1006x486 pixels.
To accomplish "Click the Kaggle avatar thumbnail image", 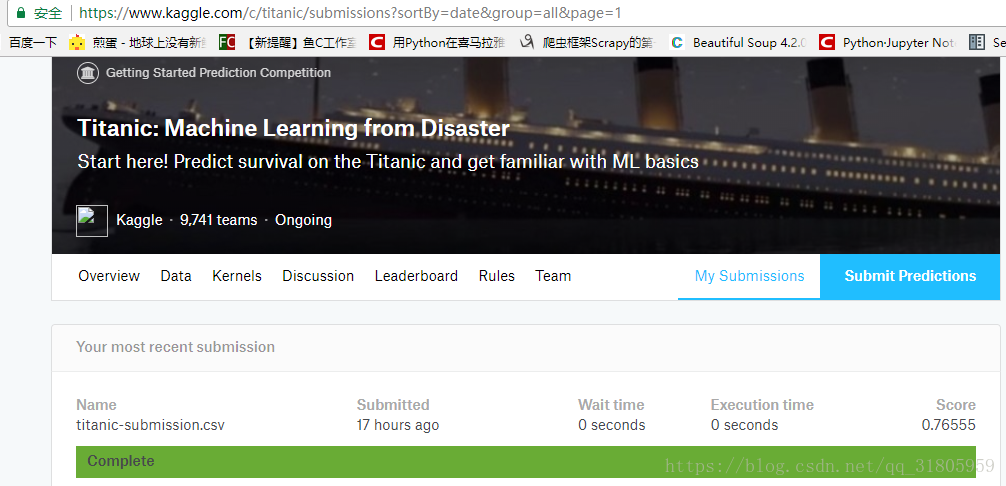I will point(92,221).
